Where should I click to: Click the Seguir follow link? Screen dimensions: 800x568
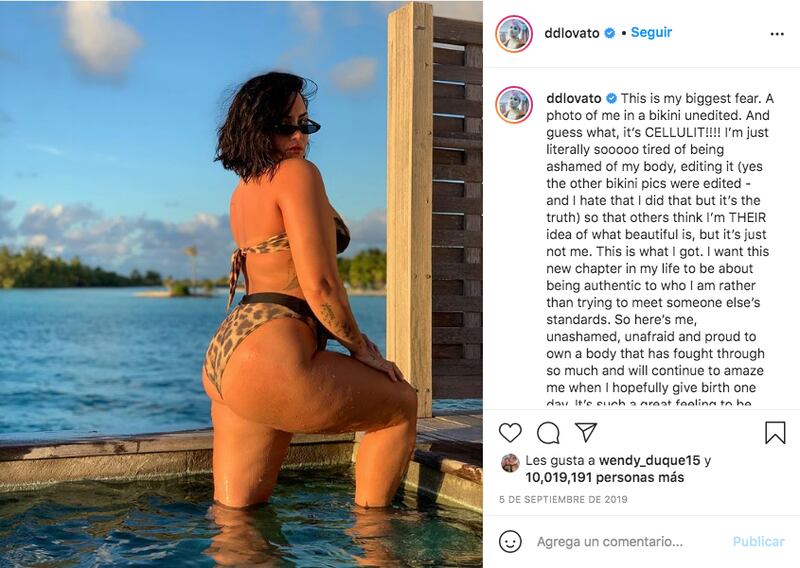651,32
